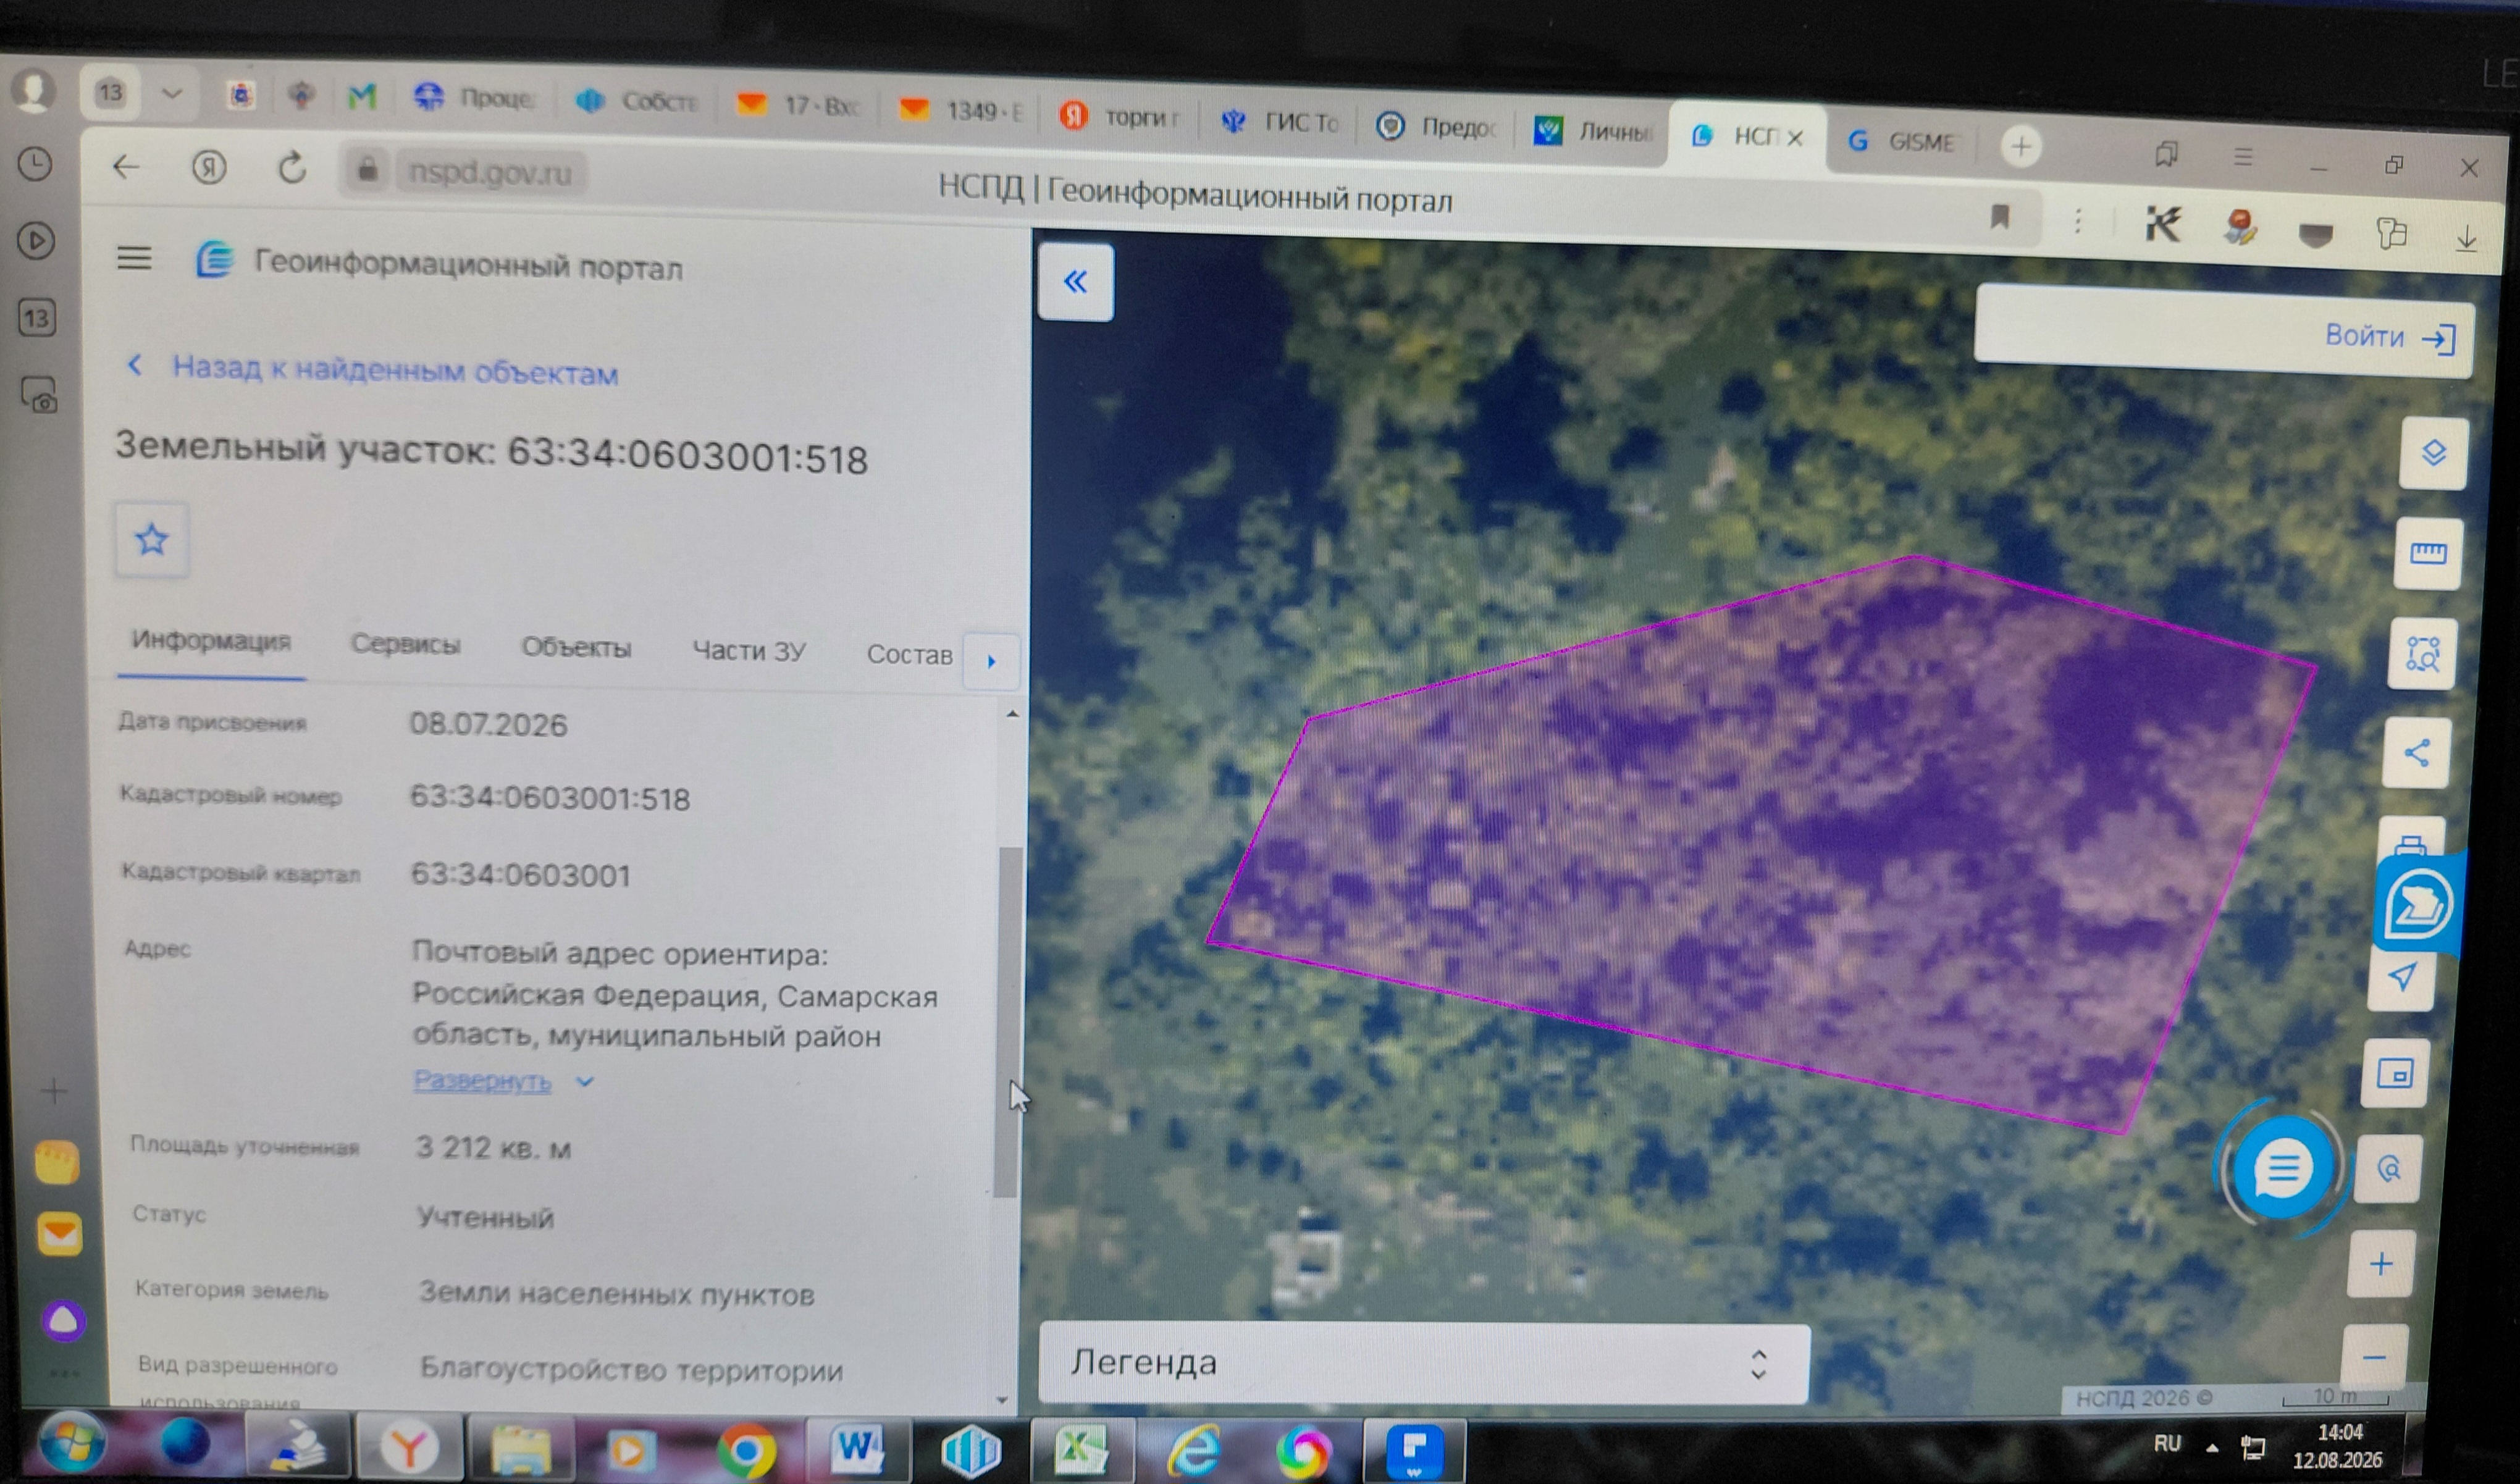2520x1484 pixels.
Task: Open the browser menu three-lines button
Action: click(2244, 157)
